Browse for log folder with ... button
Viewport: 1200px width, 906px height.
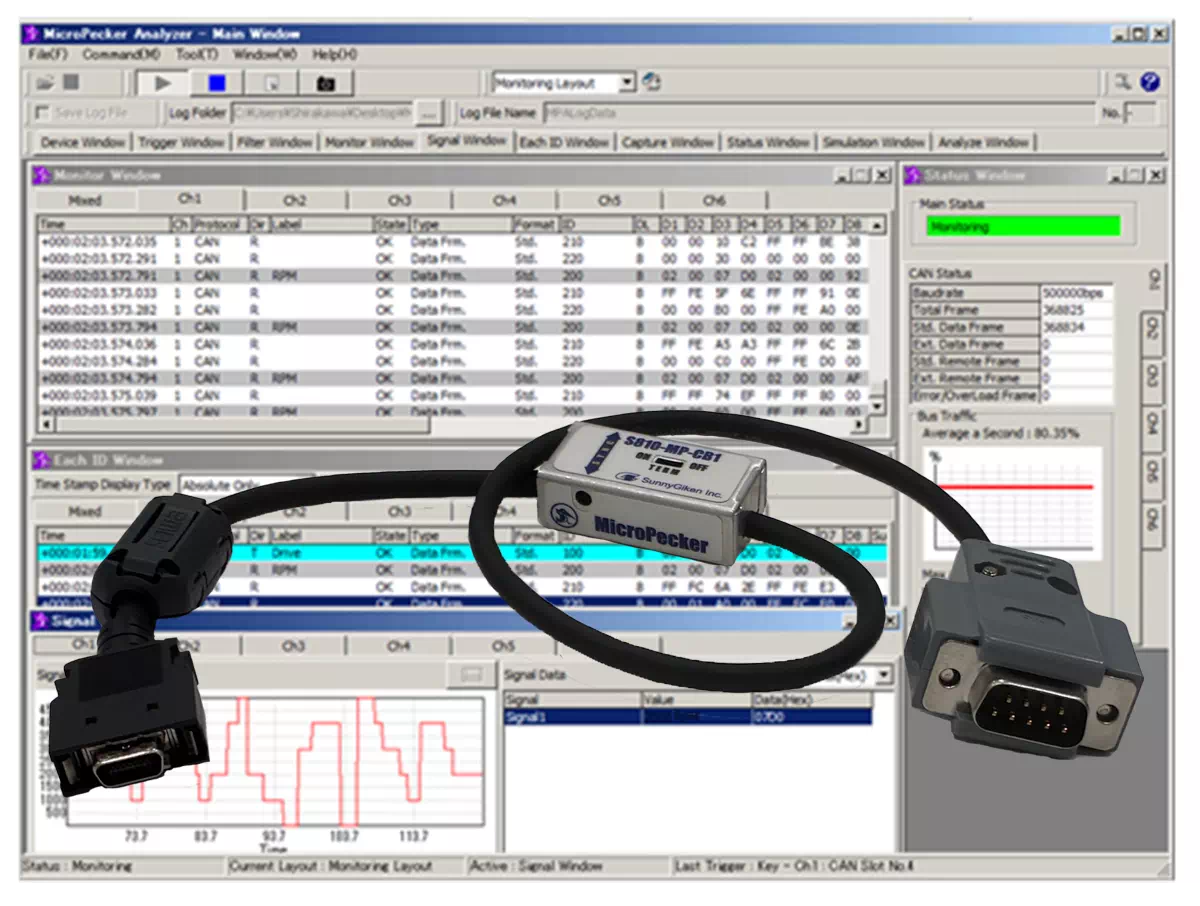click(429, 113)
